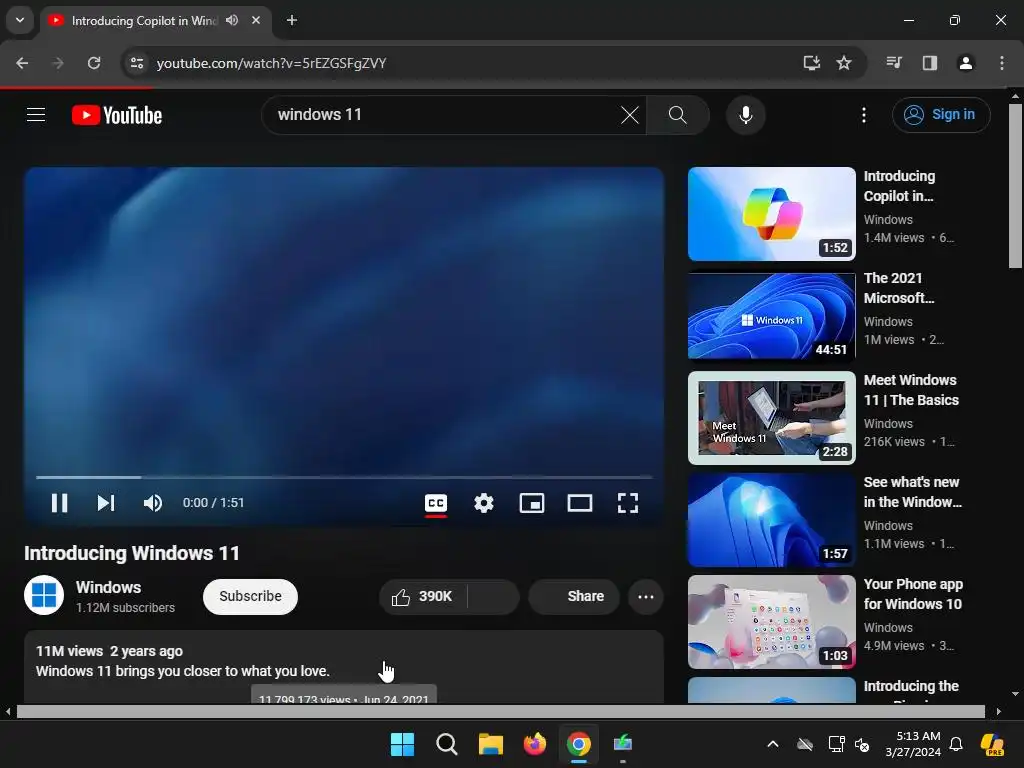Open File Explorer from taskbar
This screenshot has width=1024, height=768.
490,744
